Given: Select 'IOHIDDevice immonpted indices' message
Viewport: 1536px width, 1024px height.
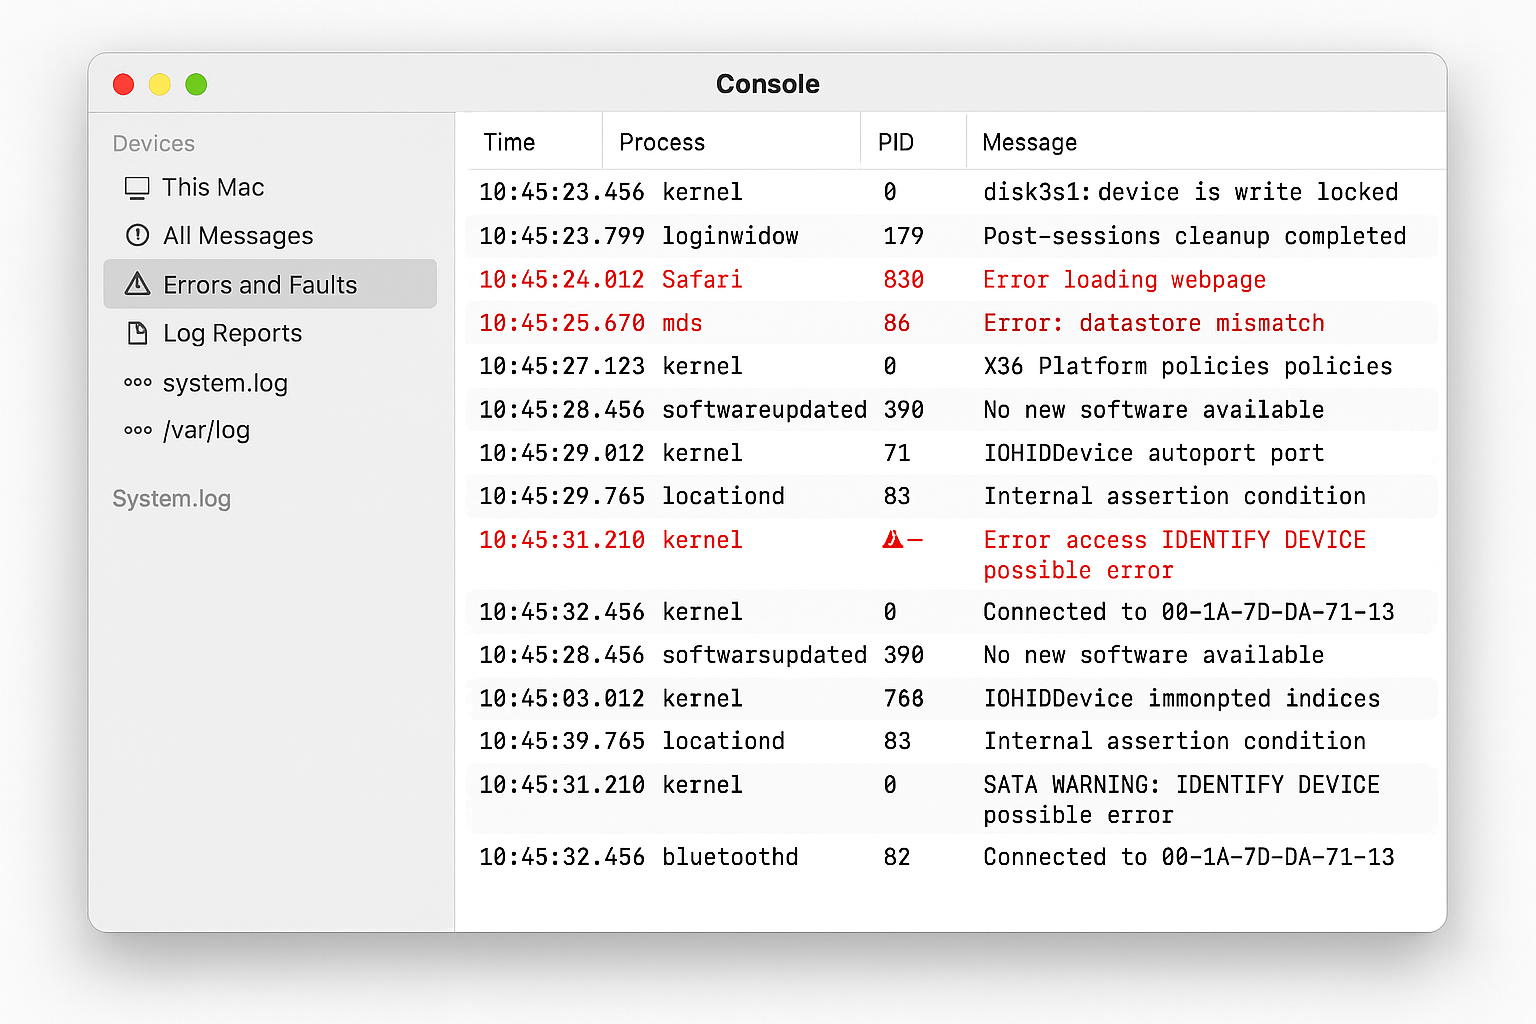Looking at the screenshot, I should 1181,698.
